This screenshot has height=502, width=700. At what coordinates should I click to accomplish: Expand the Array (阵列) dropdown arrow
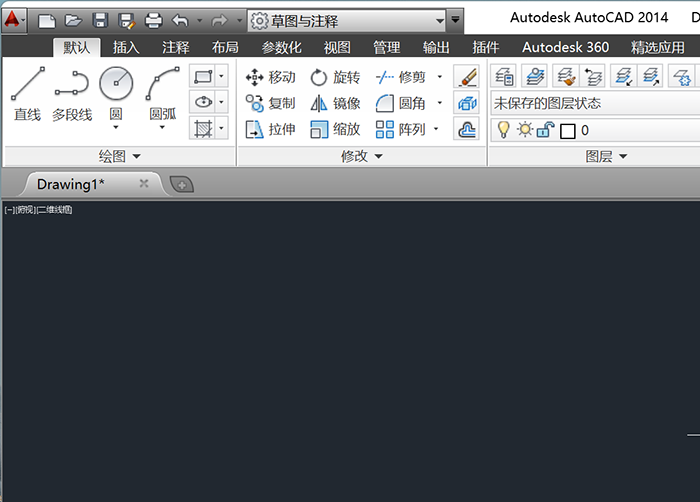pos(436,130)
